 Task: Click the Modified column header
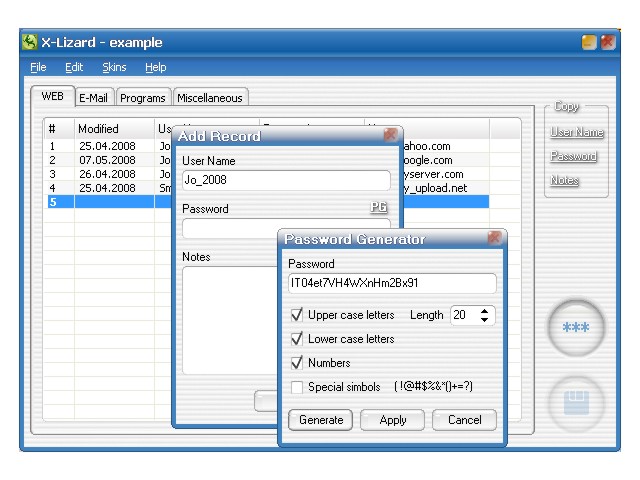(114, 129)
